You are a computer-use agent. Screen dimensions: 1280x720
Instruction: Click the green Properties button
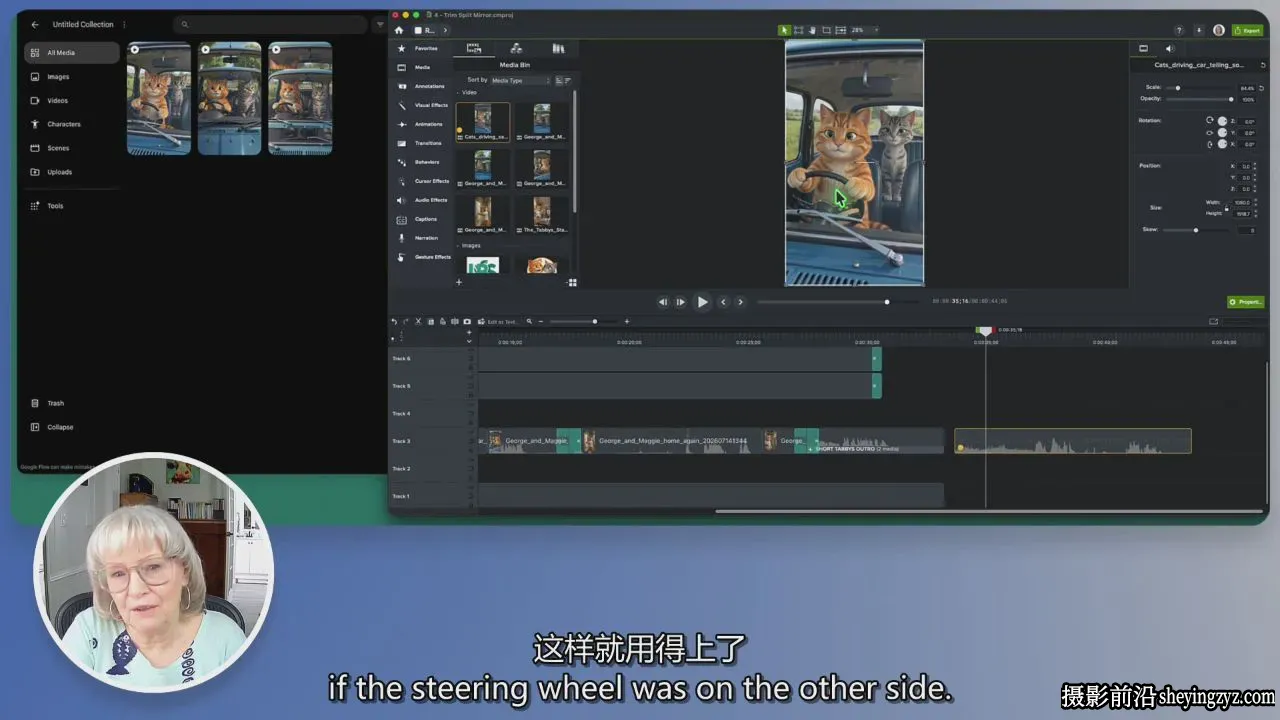point(1246,302)
